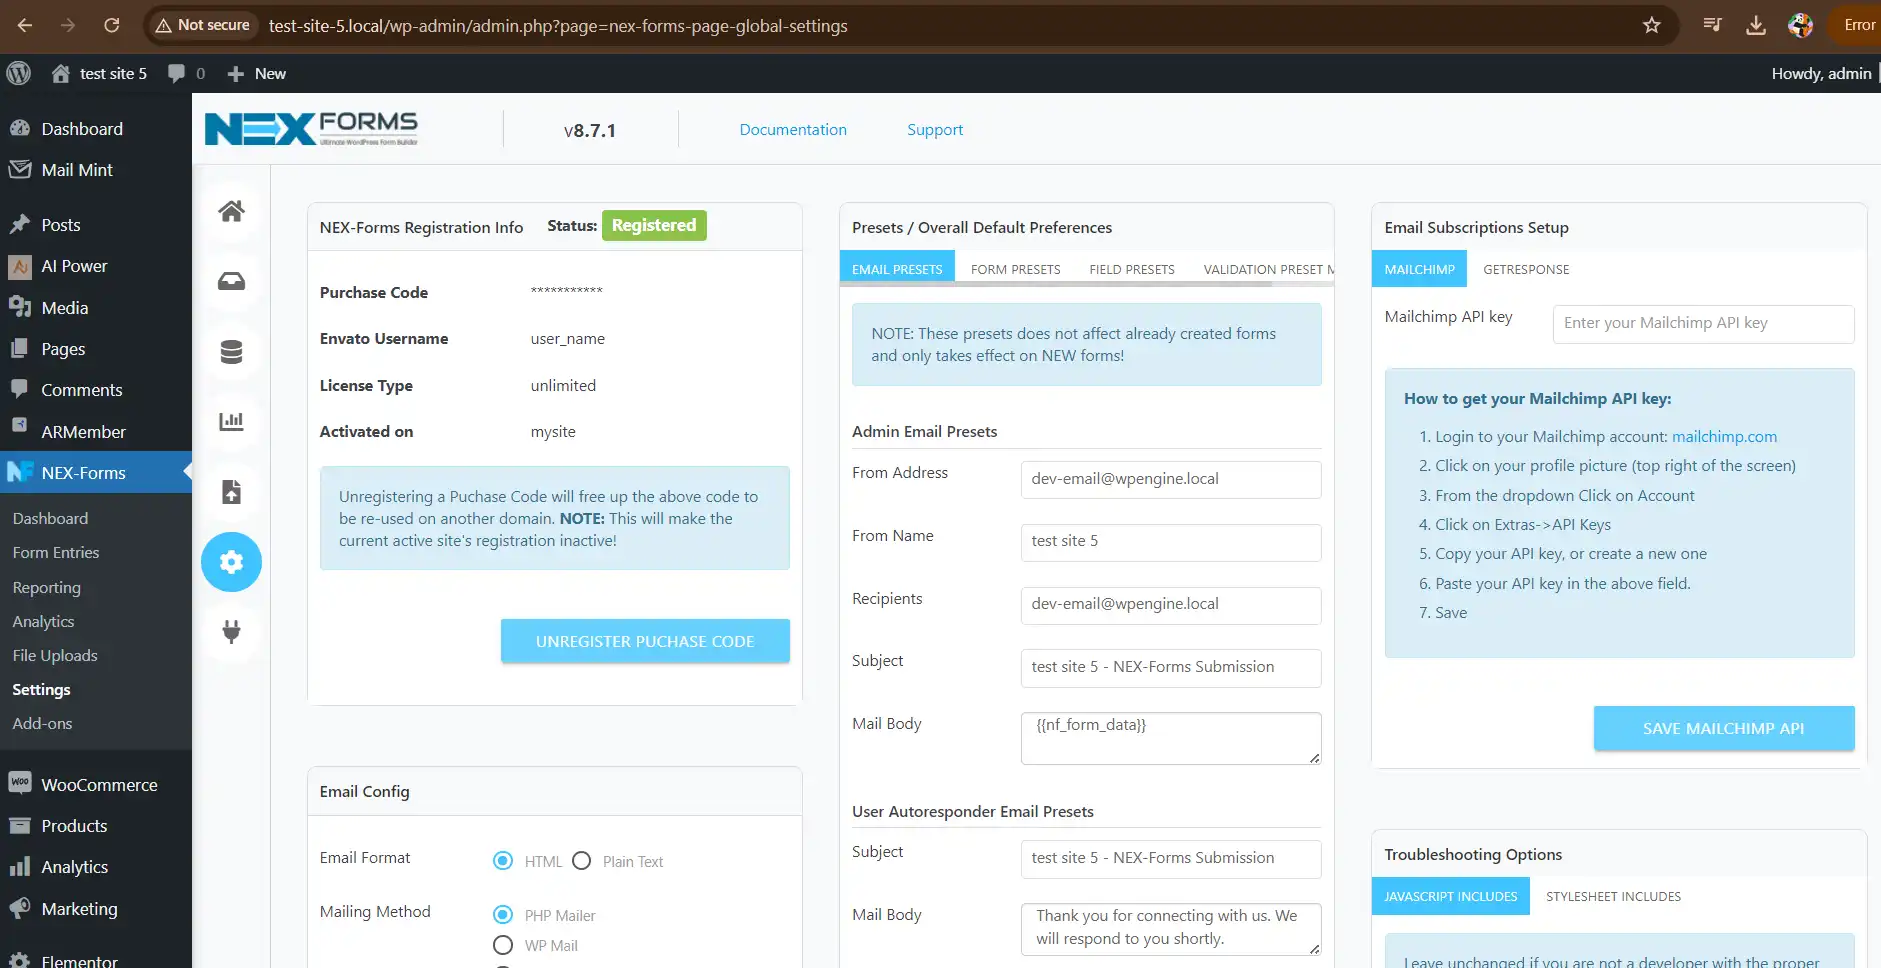
Task: Open Stylesheet Includes tab
Action: (1613, 896)
